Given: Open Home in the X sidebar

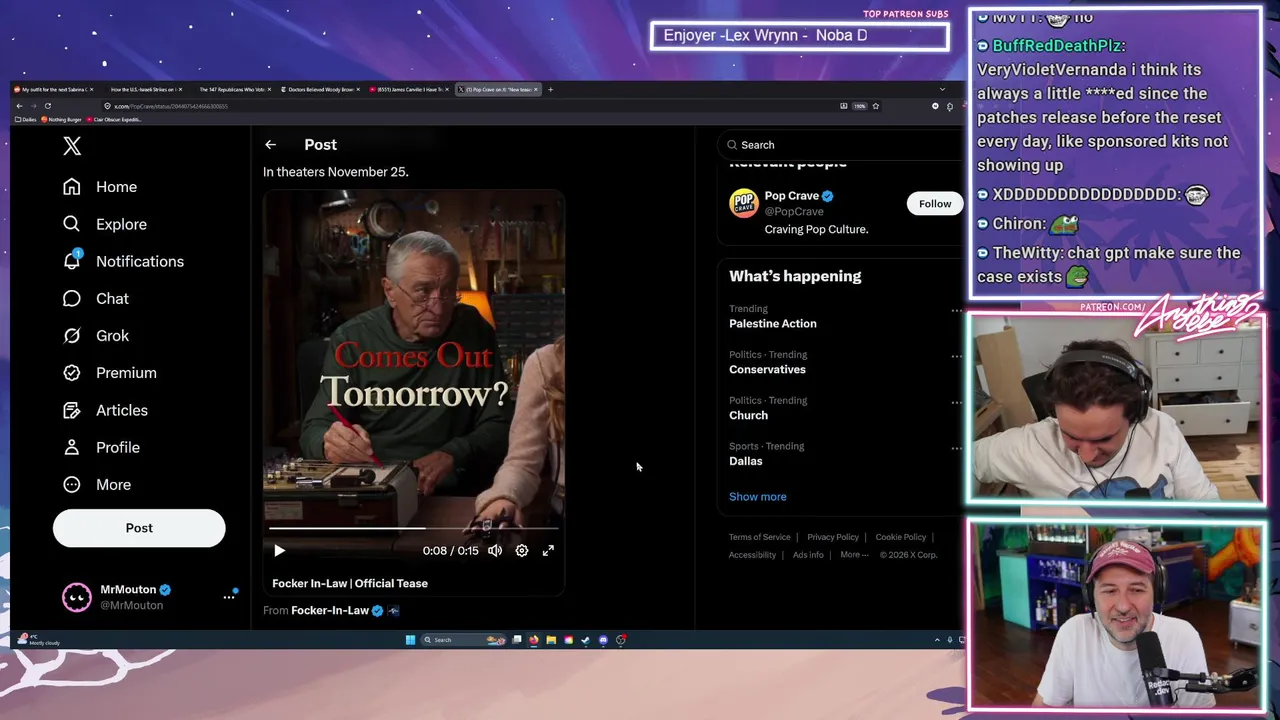Looking at the screenshot, I should pos(99,187).
